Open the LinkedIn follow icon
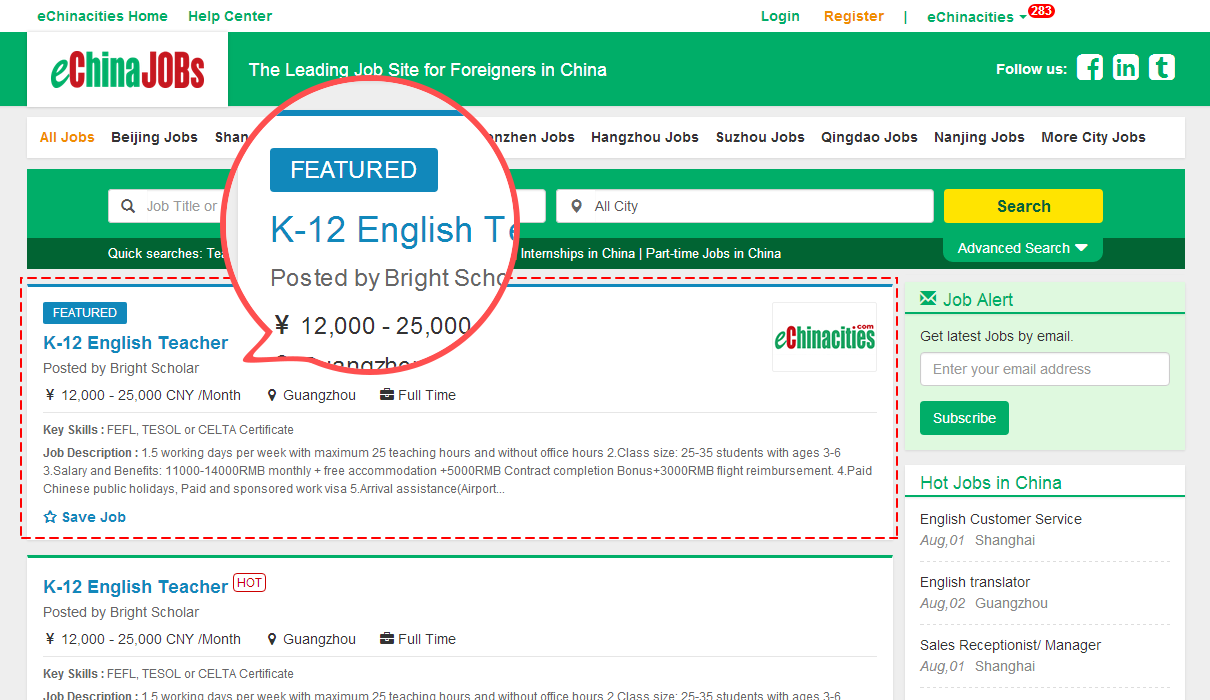 coord(1126,68)
